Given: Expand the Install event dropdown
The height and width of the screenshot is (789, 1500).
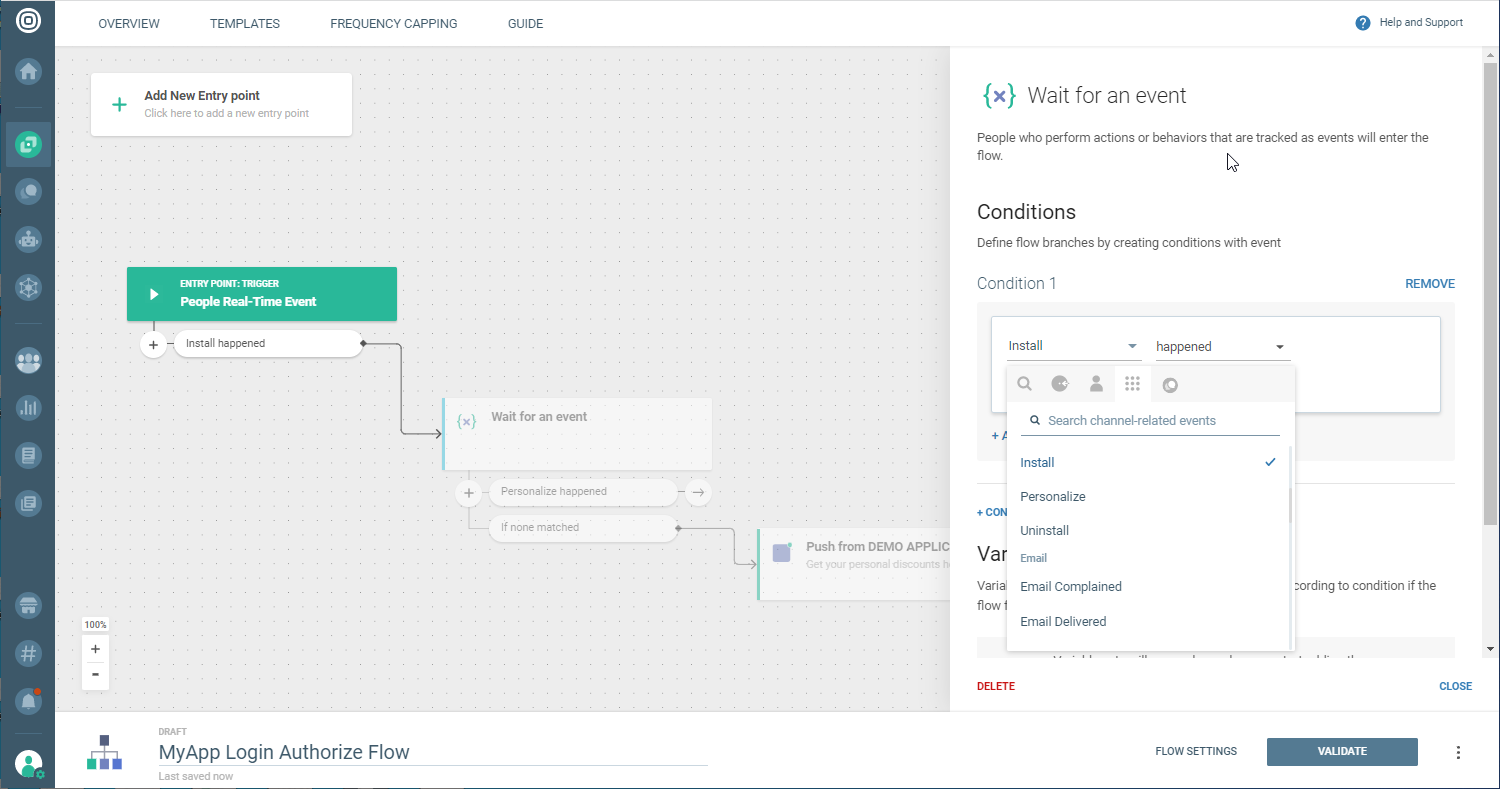Looking at the screenshot, I should (1073, 346).
